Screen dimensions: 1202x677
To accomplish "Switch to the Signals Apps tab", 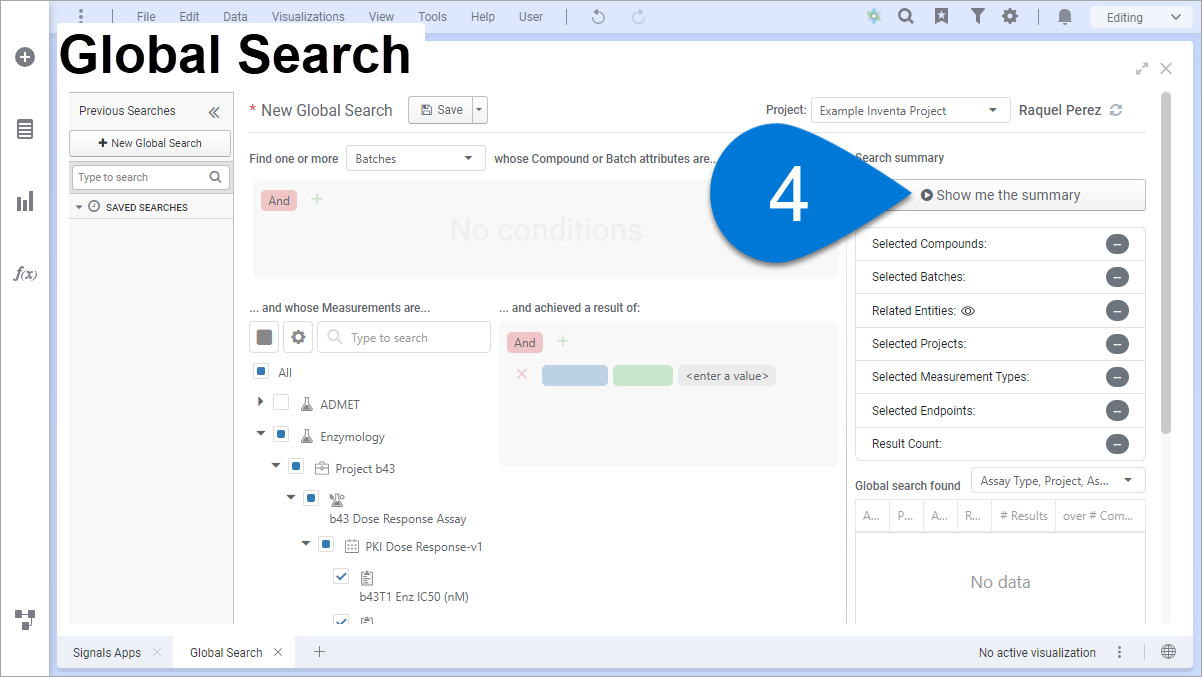I will point(107,652).
